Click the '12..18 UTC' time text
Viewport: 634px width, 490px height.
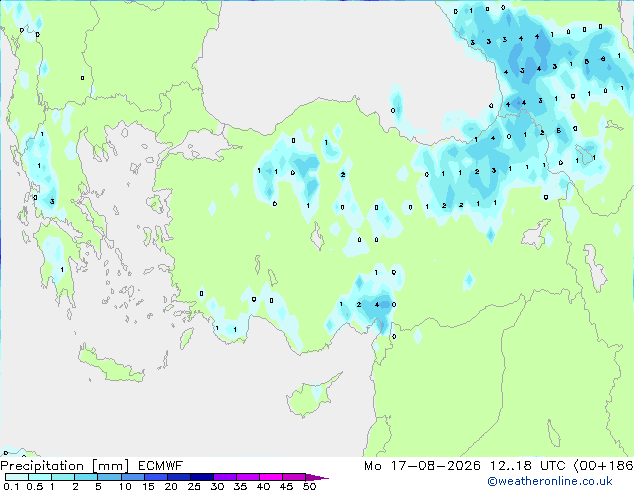[x=528, y=466]
